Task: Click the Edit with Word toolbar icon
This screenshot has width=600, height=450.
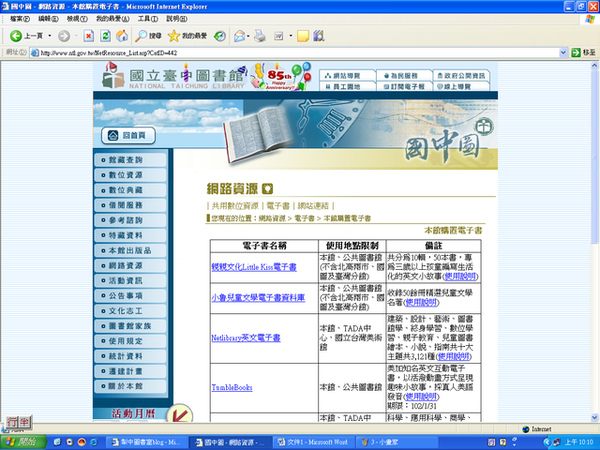Action: [279, 36]
